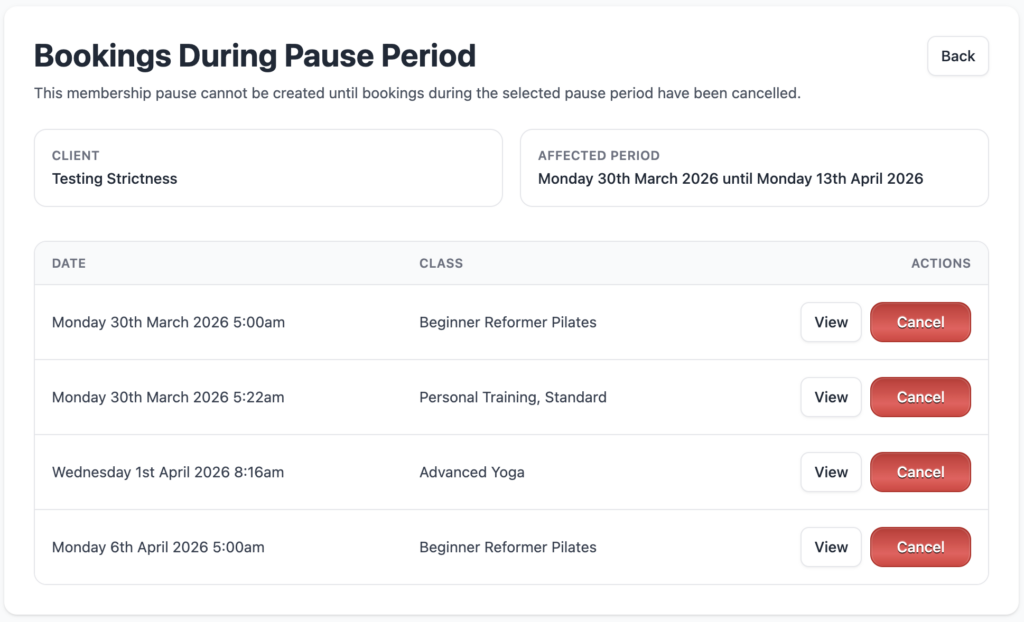Select the Monday 30th March 2026 5:22am date text
Image resolution: width=1024 pixels, height=622 pixels.
point(168,397)
